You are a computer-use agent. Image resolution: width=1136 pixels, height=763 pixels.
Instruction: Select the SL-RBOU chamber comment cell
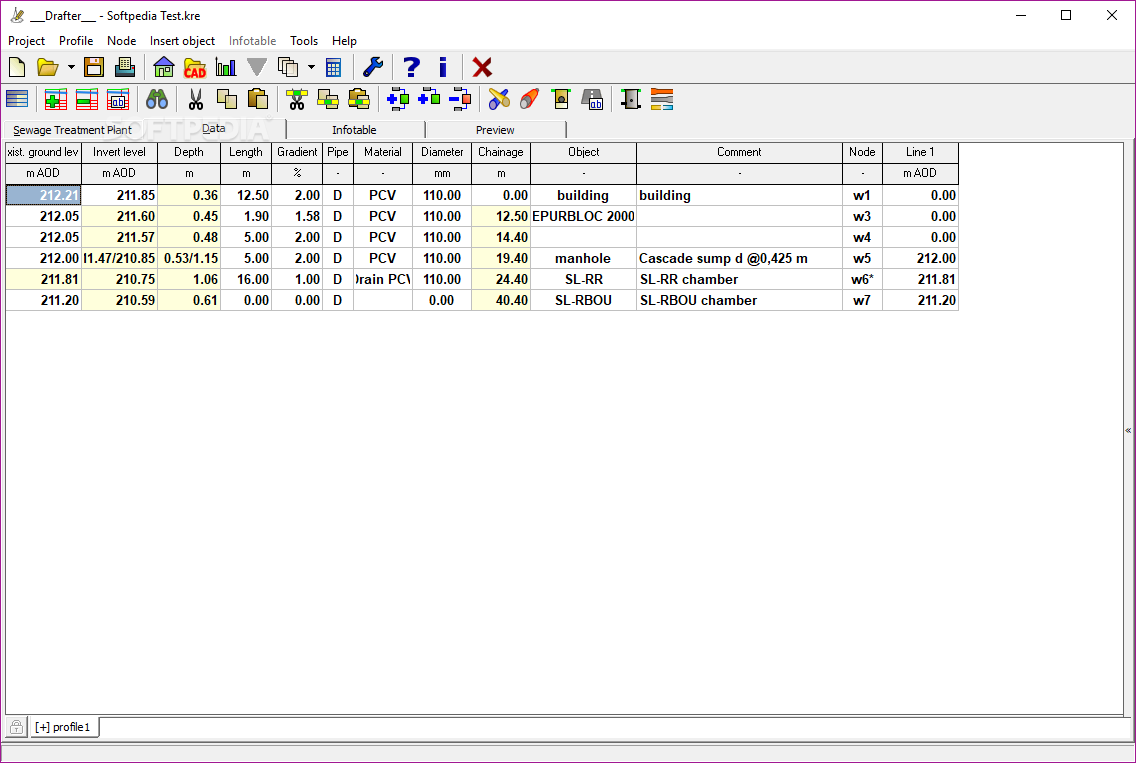click(x=739, y=301)
